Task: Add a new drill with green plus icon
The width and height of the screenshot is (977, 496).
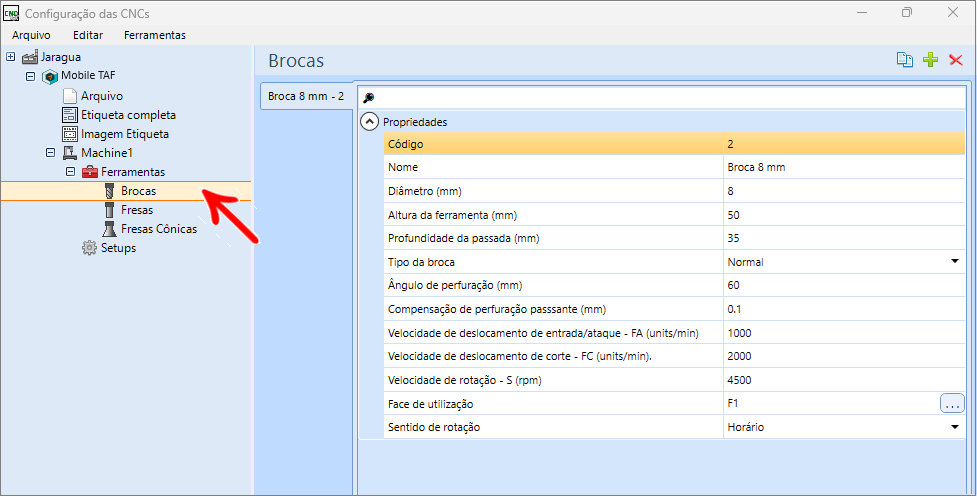Action: click(x=930, y=60)
